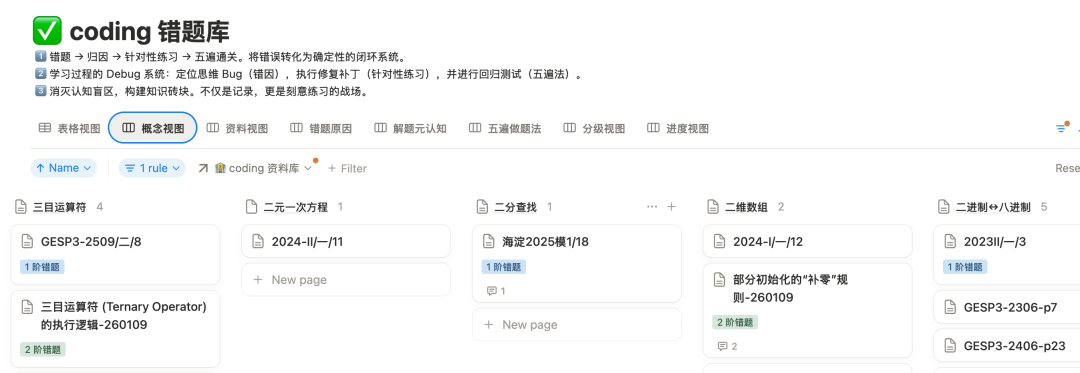Click 1 阶错题 tag on GESP3-2509/二/8
This screenshot has width=1080, height=373.
pyautogui.click(x=43, y=266)
